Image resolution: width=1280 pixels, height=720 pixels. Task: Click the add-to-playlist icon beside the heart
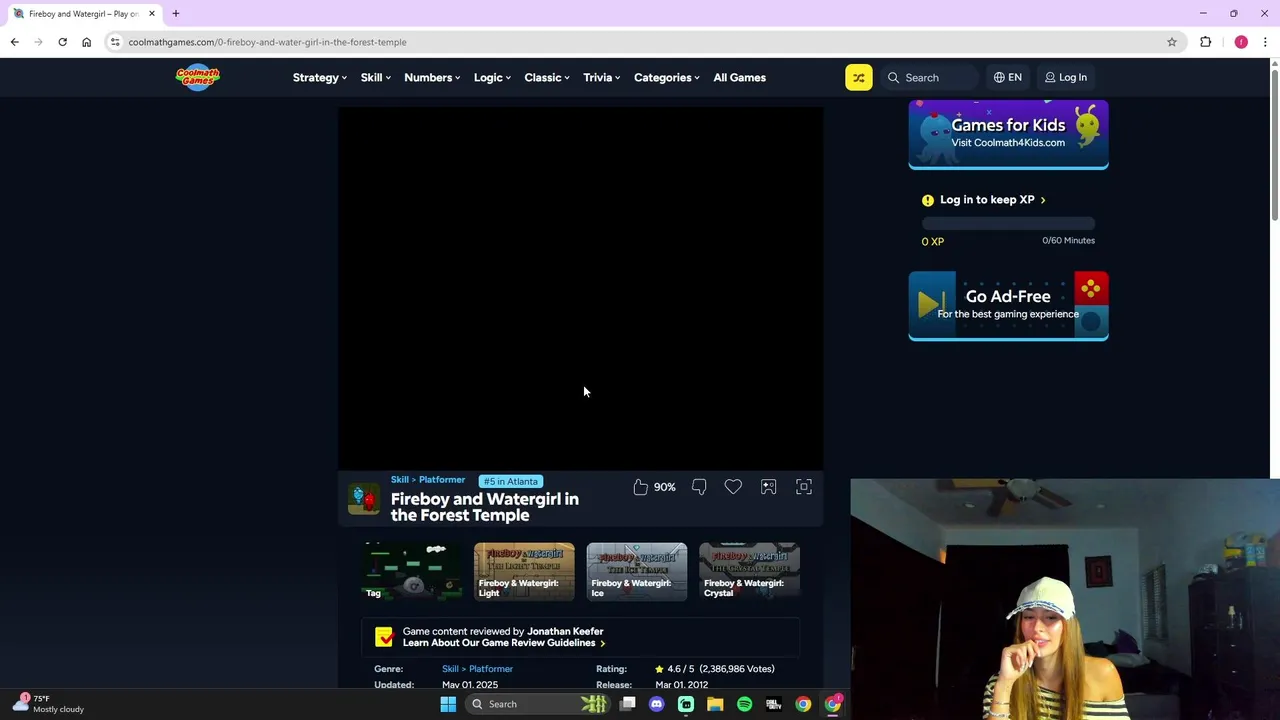[x=768, y=487]
